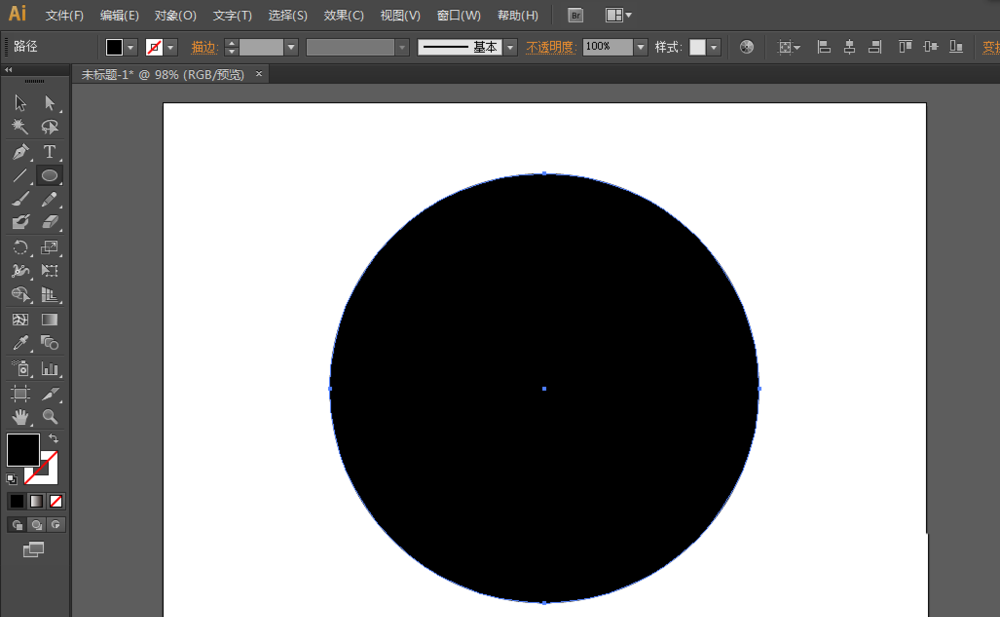Expand the 基本 brush definition dropdown
The image size is (1000, 617).
click(510, 47)
